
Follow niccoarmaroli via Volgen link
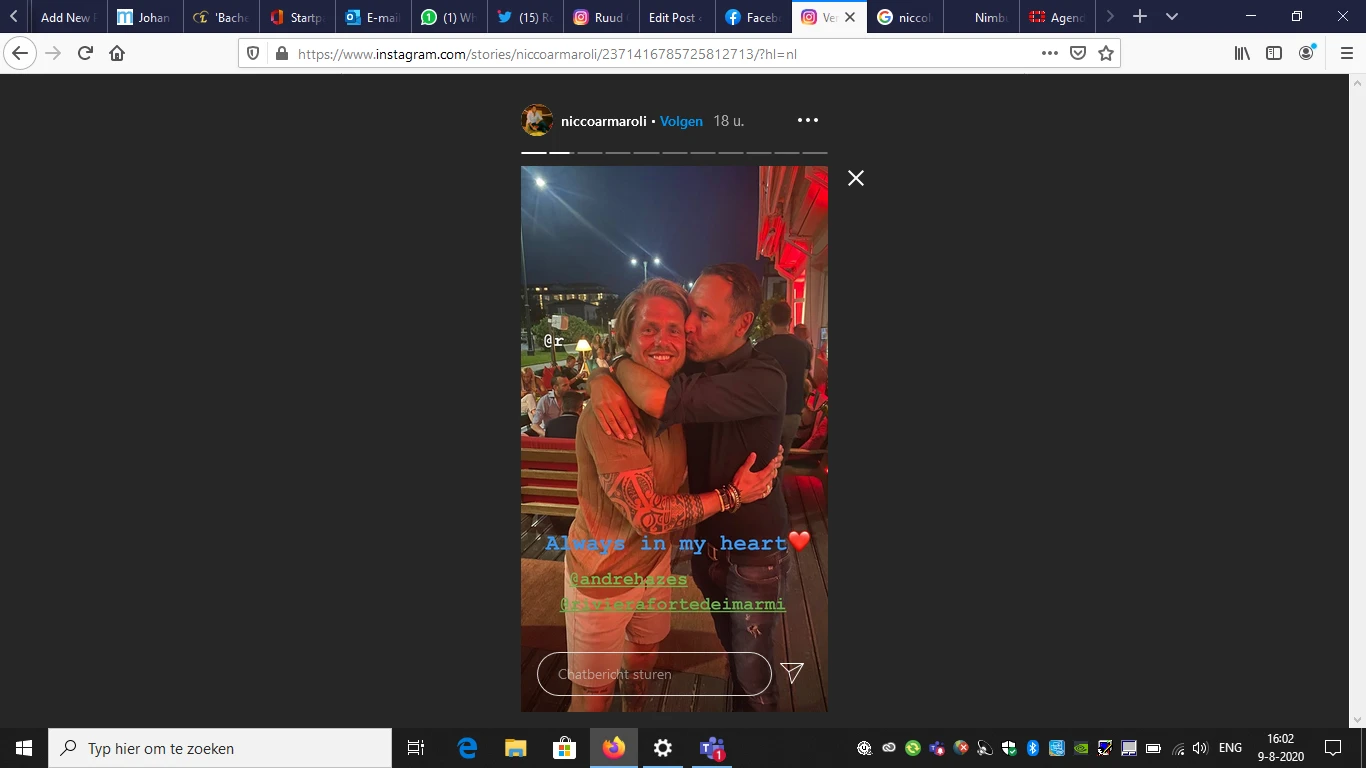pyautogui.click(x=681, y=121)
